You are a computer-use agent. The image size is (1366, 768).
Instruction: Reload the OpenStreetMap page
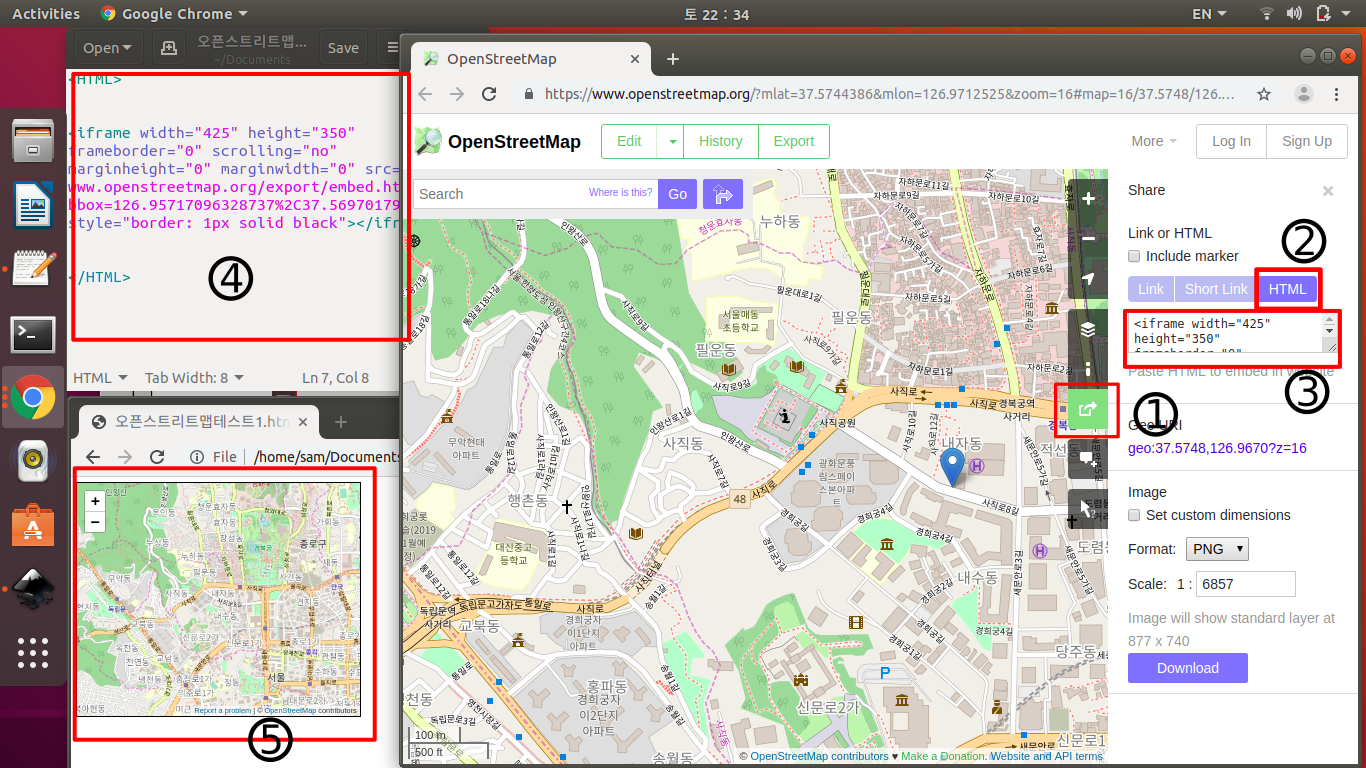coord(489,94)
